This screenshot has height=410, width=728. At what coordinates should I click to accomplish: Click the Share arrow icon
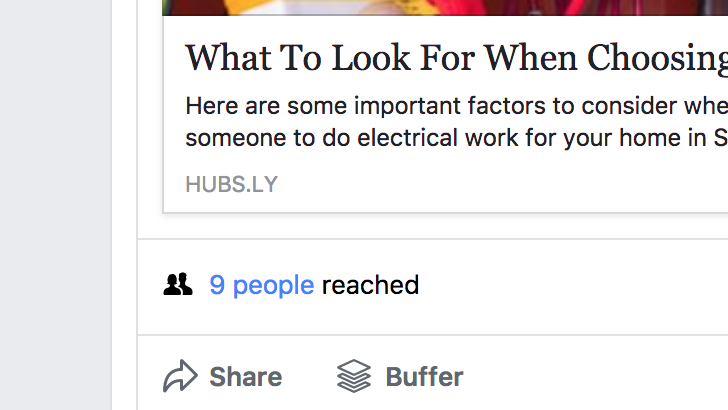(x=180, y=376)
